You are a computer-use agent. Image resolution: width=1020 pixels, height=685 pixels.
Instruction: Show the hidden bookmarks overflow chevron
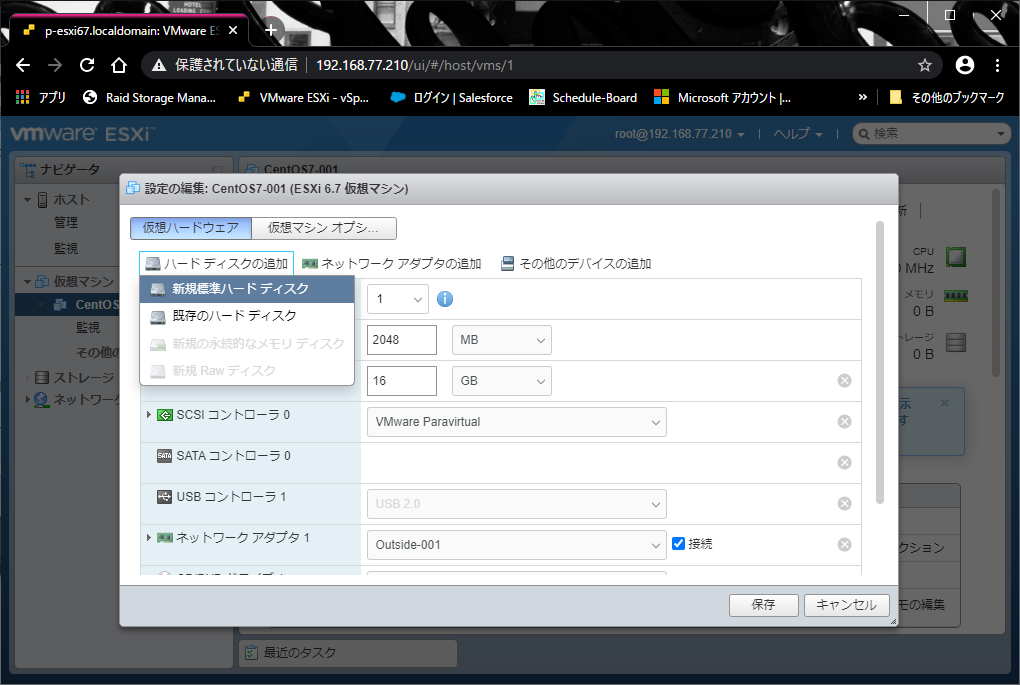863,98
